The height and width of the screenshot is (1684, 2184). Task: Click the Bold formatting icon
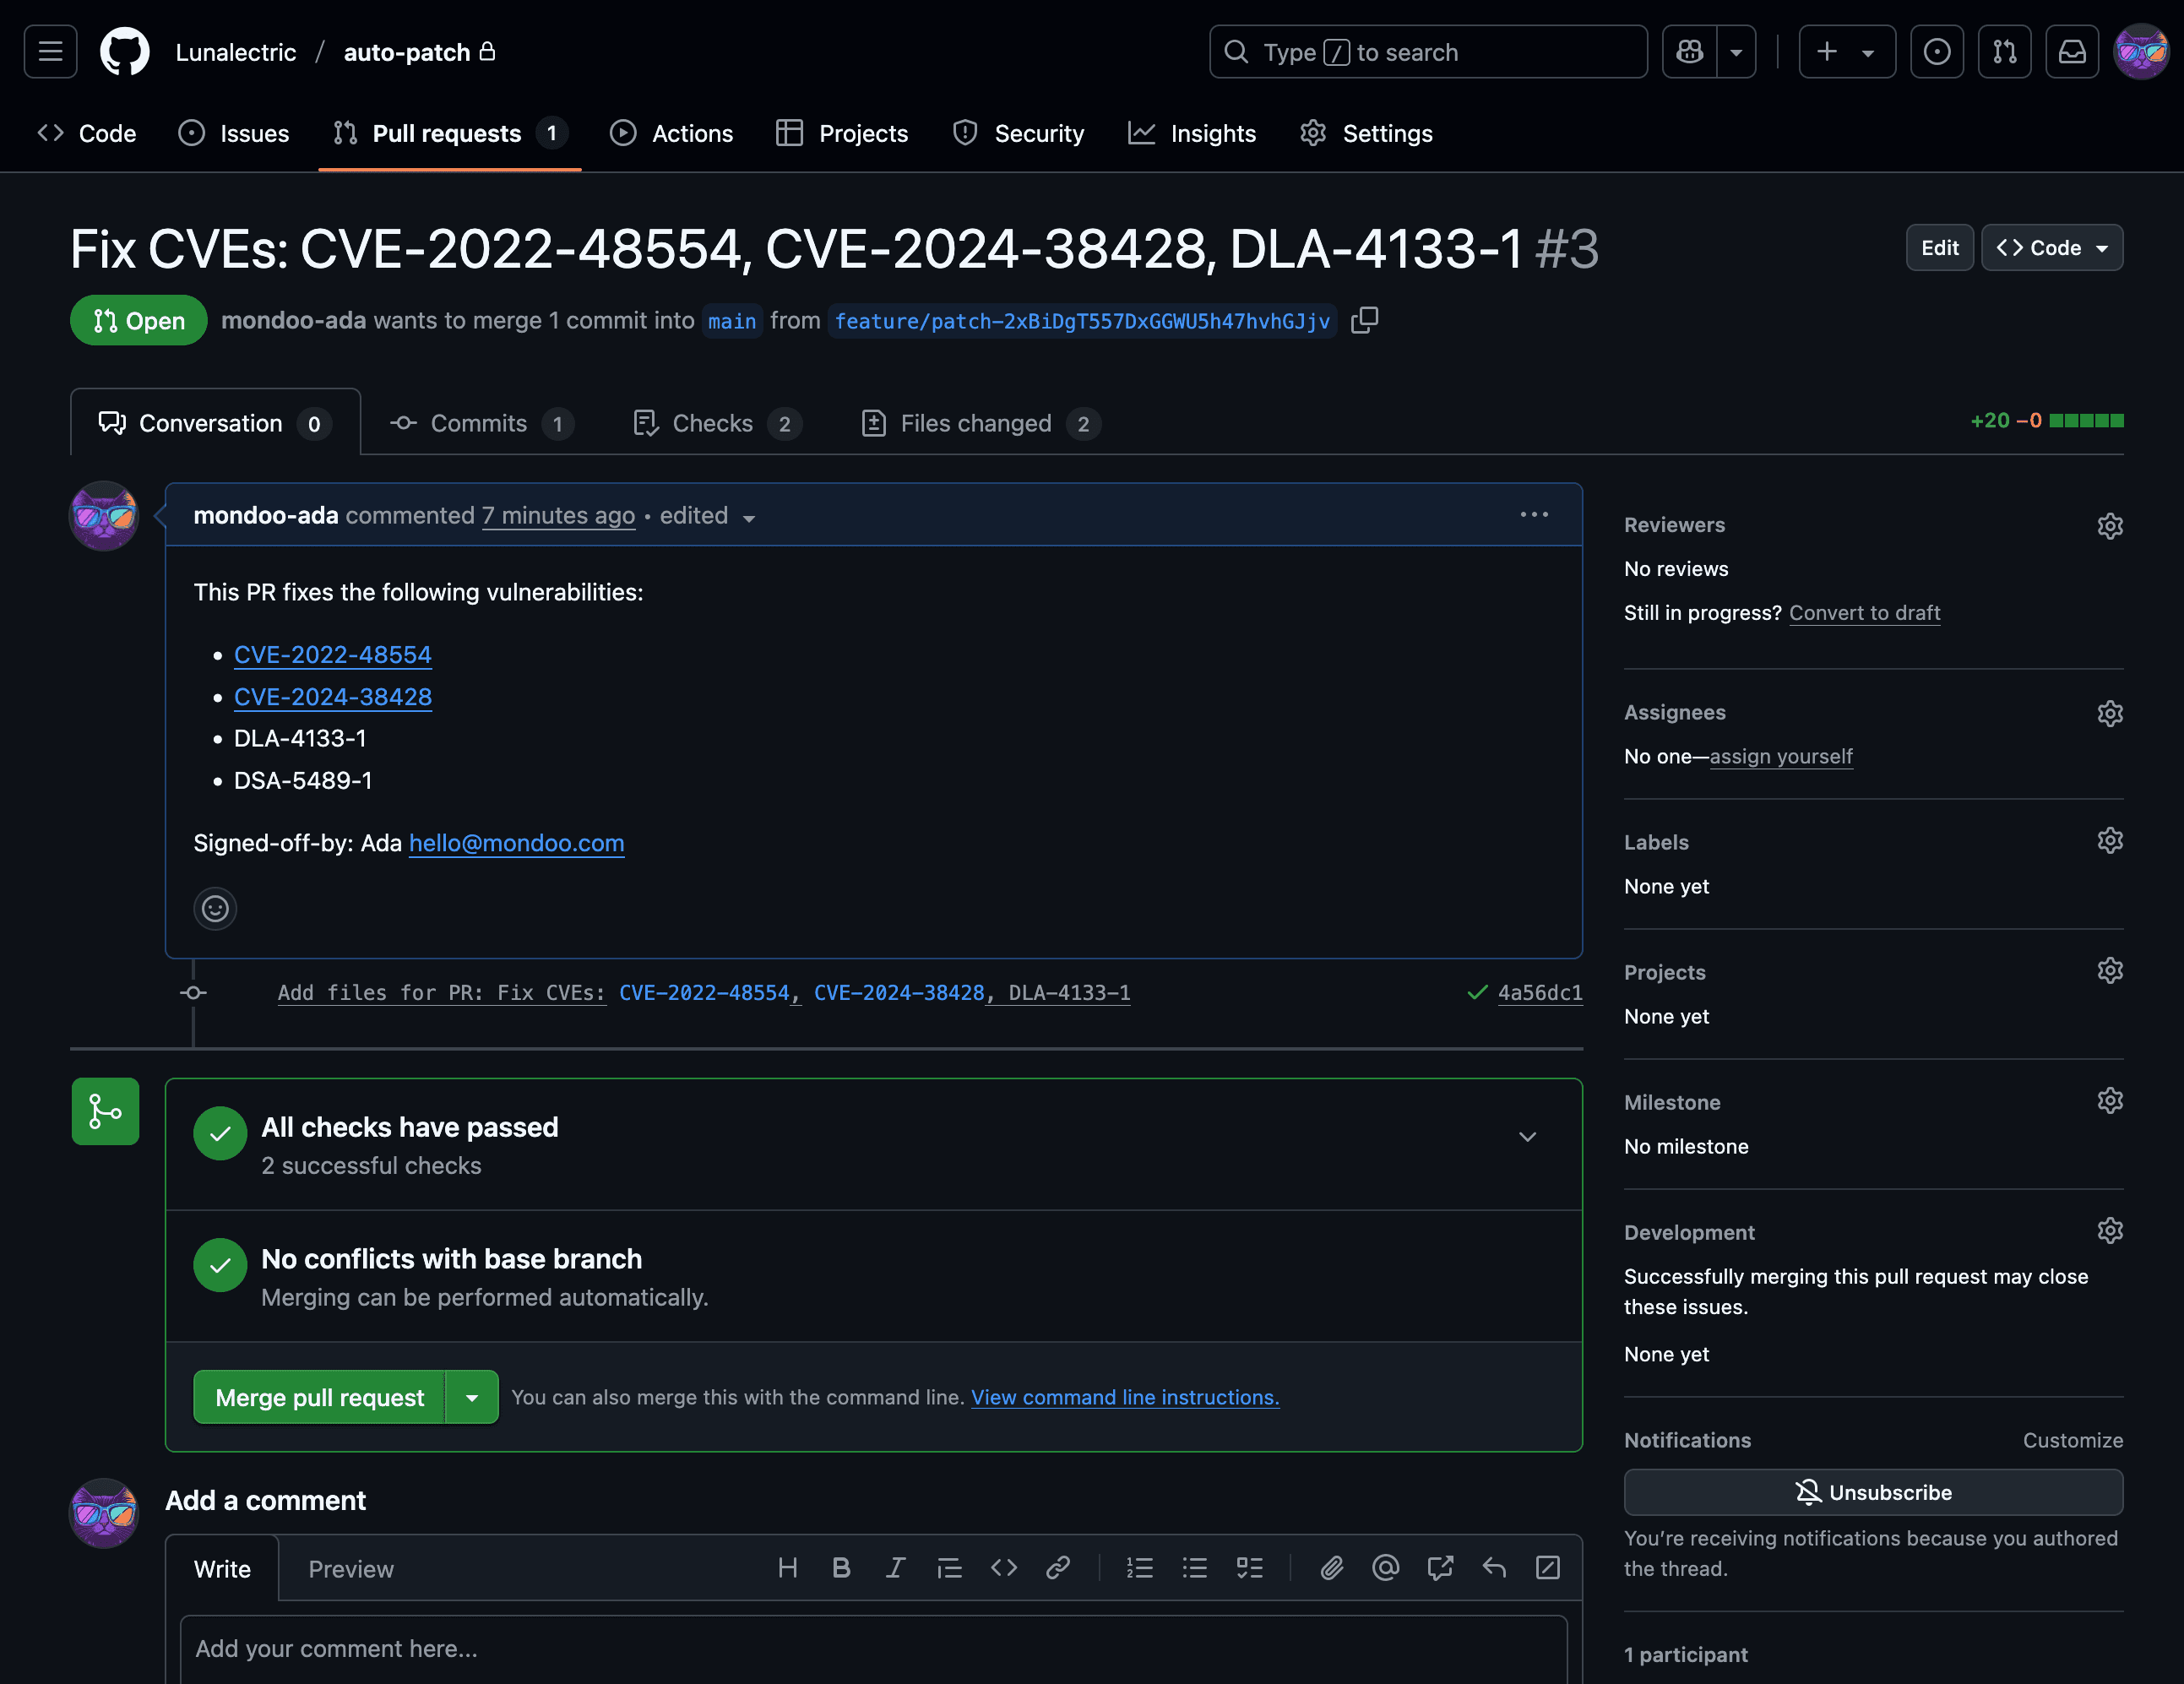[x=841, y=1568]
